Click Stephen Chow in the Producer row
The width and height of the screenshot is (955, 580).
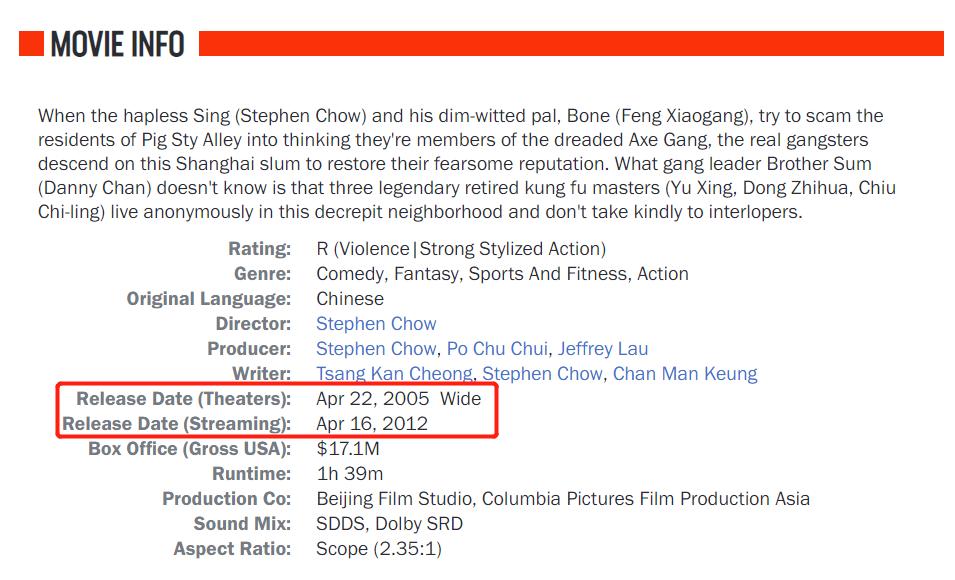(376, 349)
